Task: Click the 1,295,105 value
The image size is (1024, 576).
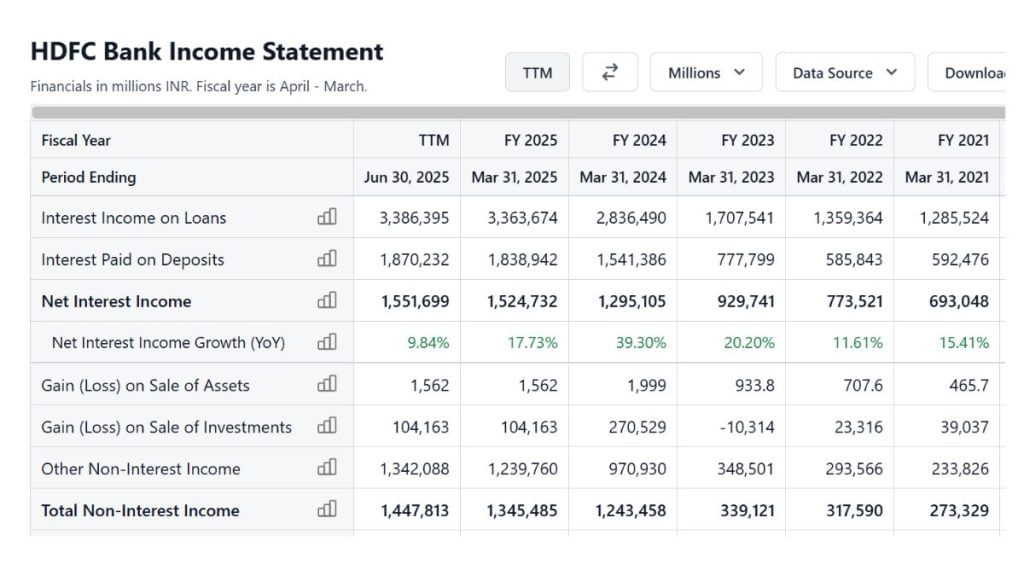Action: [x=632, y=301]
